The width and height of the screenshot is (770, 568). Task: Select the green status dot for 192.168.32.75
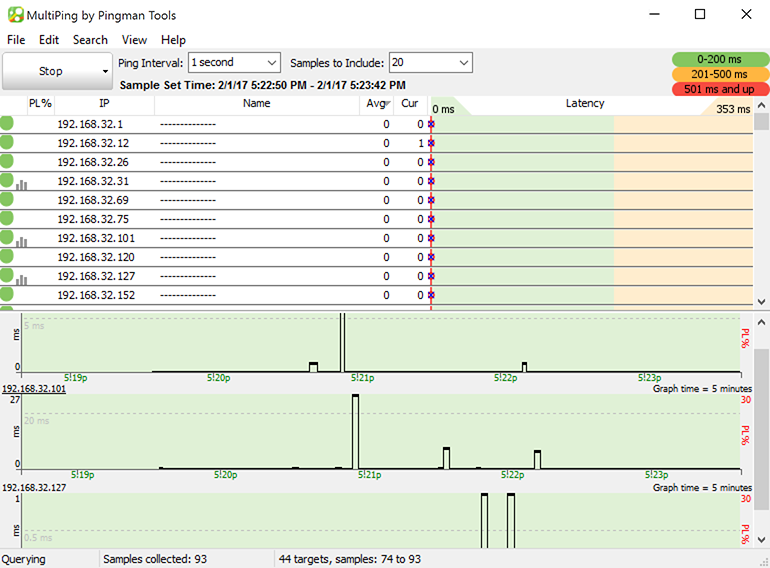click(x=6, y=218)
